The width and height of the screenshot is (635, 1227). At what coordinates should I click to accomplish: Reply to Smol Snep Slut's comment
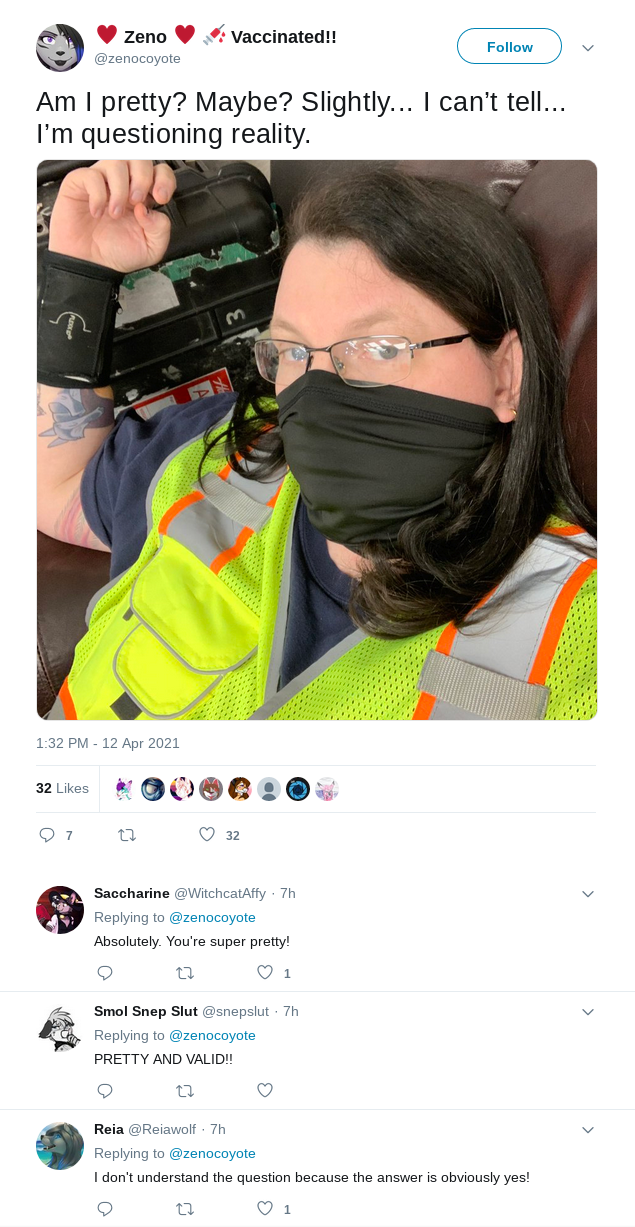(x=105, y=1090)
